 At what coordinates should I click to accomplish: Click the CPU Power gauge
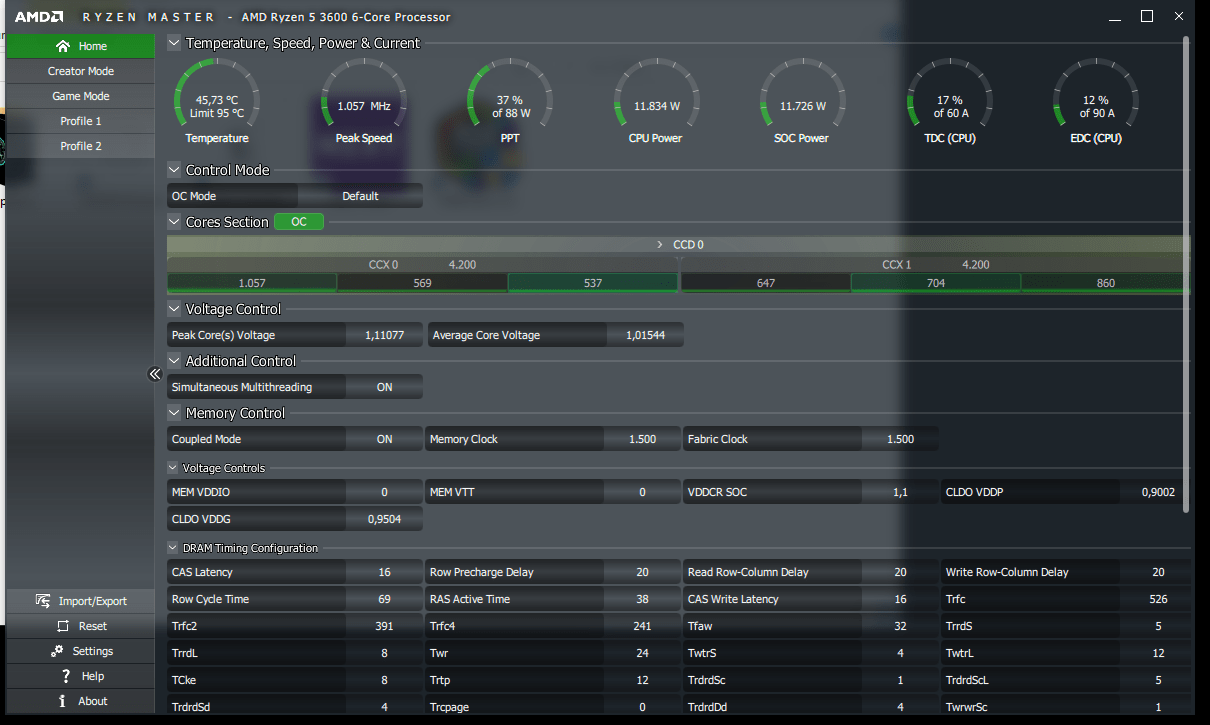click(656, 101)
